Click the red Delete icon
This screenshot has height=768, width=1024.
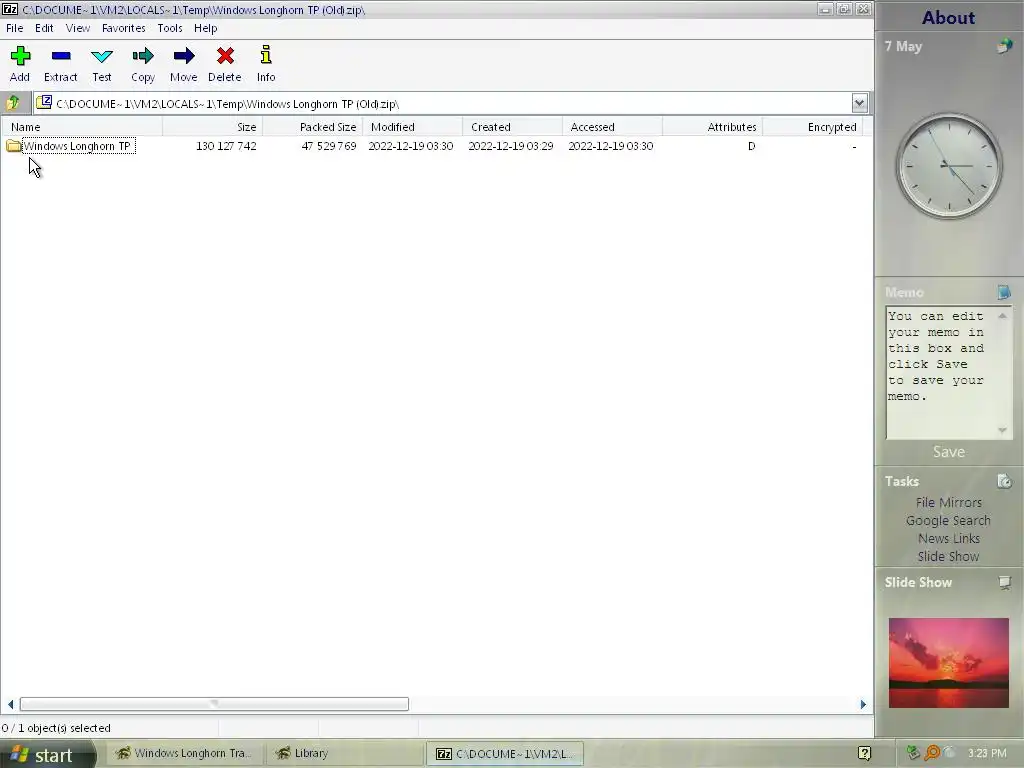225,56
